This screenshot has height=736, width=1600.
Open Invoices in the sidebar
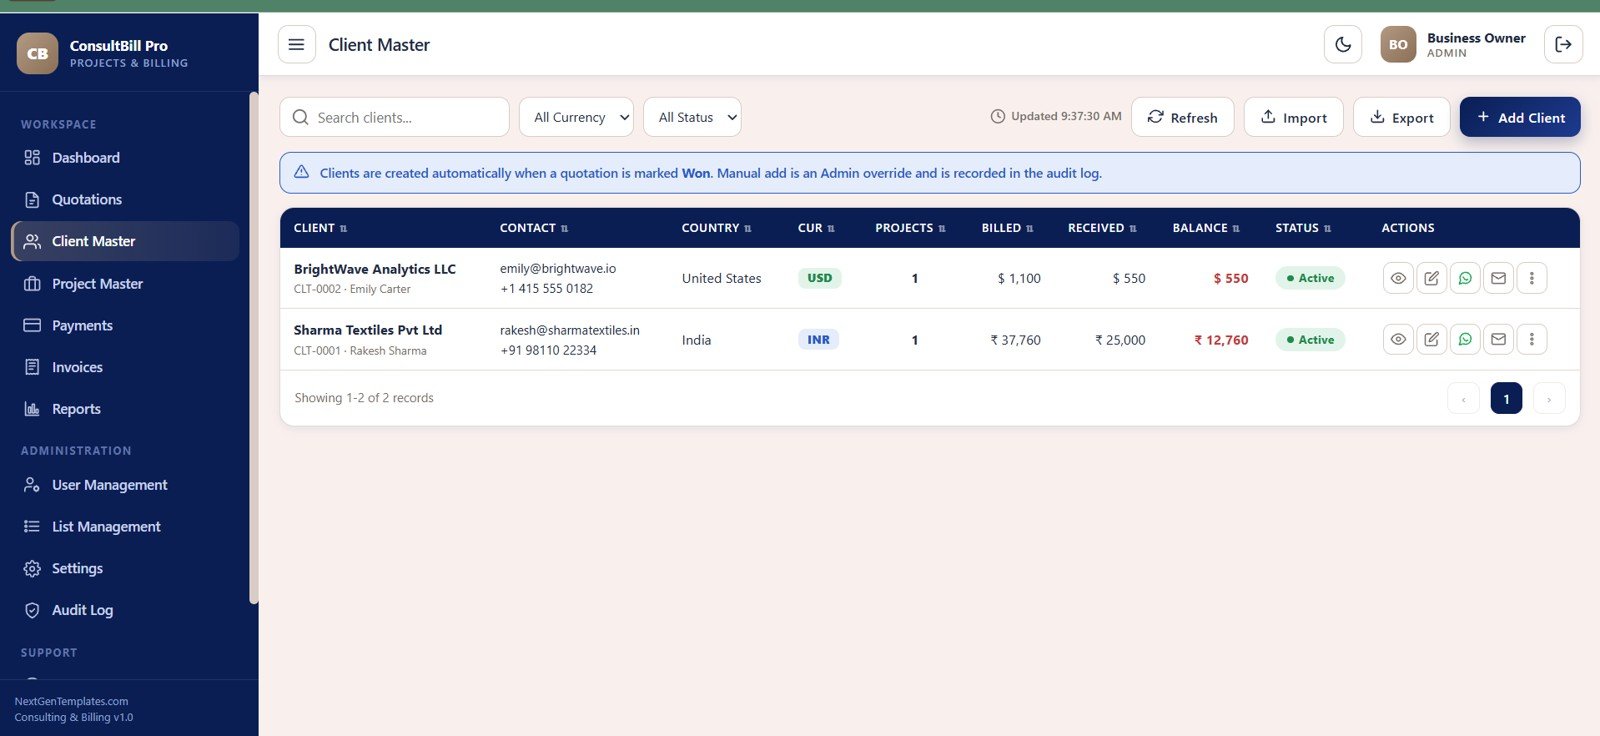(125, 367)
